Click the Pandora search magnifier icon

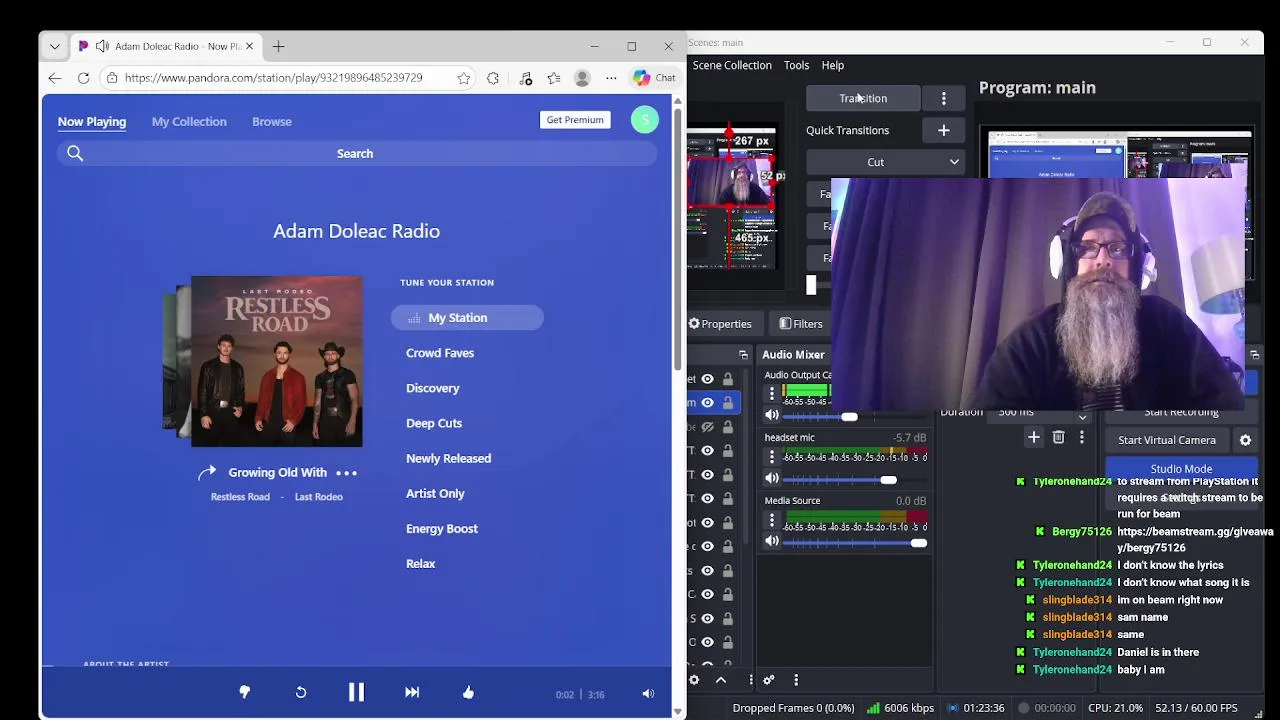(75, 153)
